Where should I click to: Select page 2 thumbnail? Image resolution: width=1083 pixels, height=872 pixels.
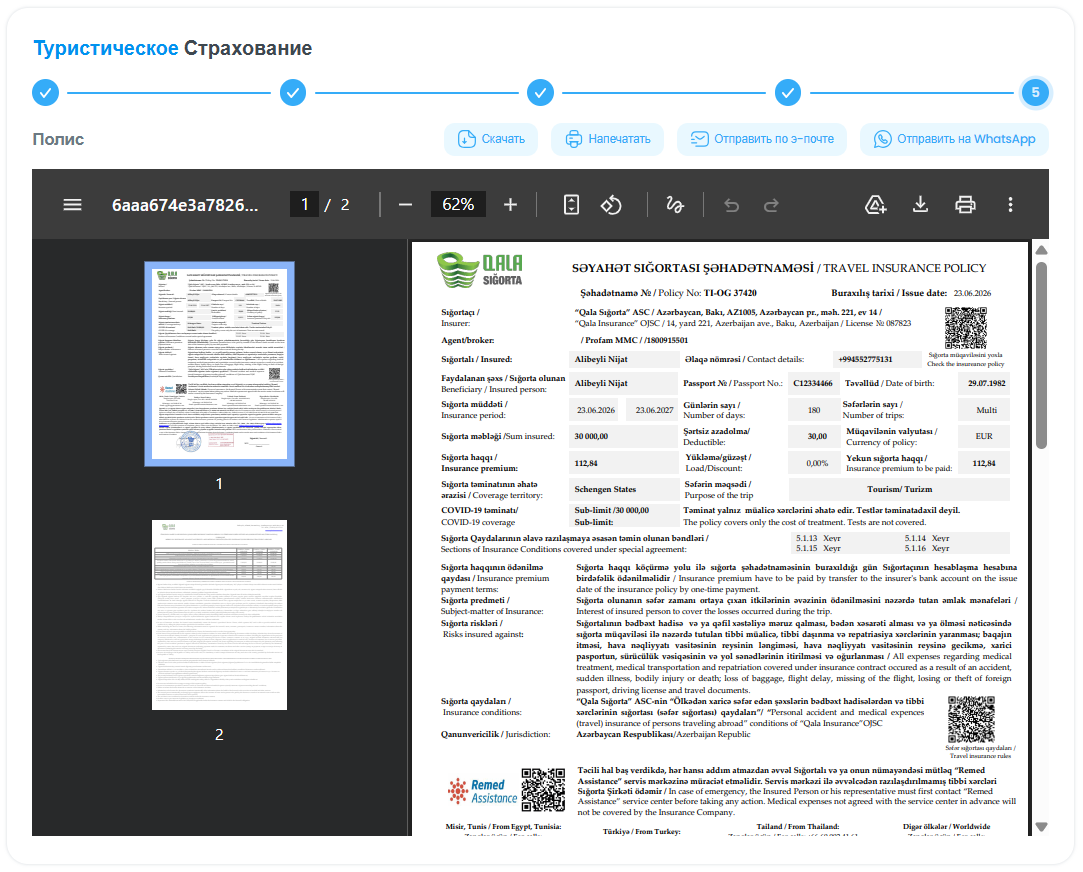[220, 614]
